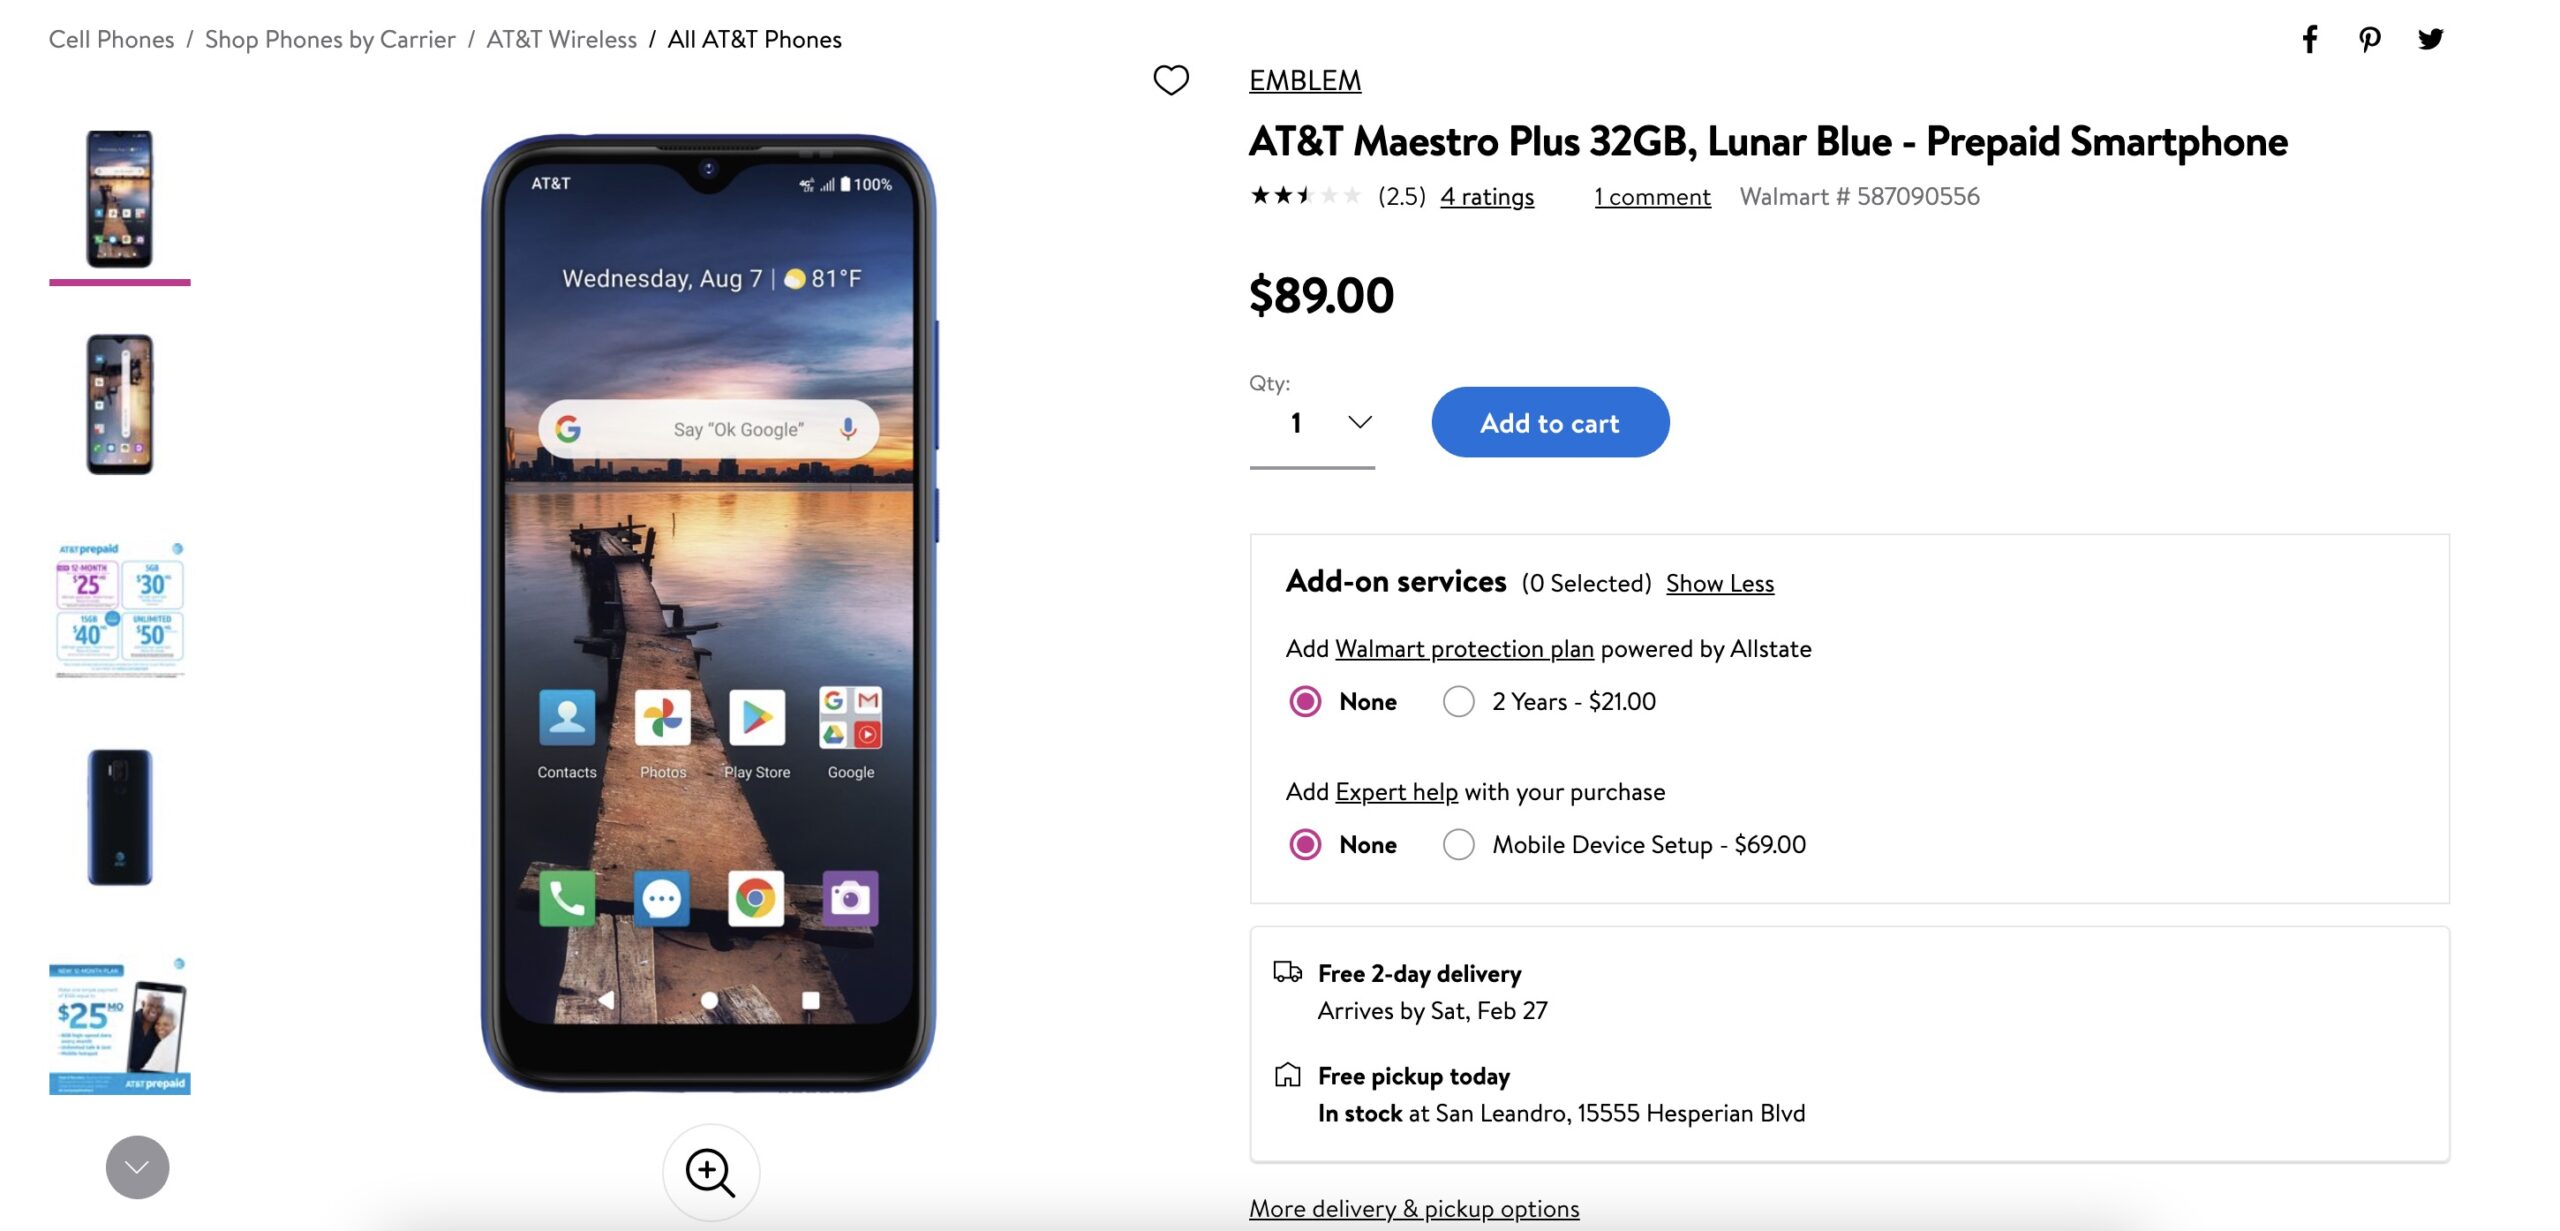Click the star rating icons

[1305, 196]
